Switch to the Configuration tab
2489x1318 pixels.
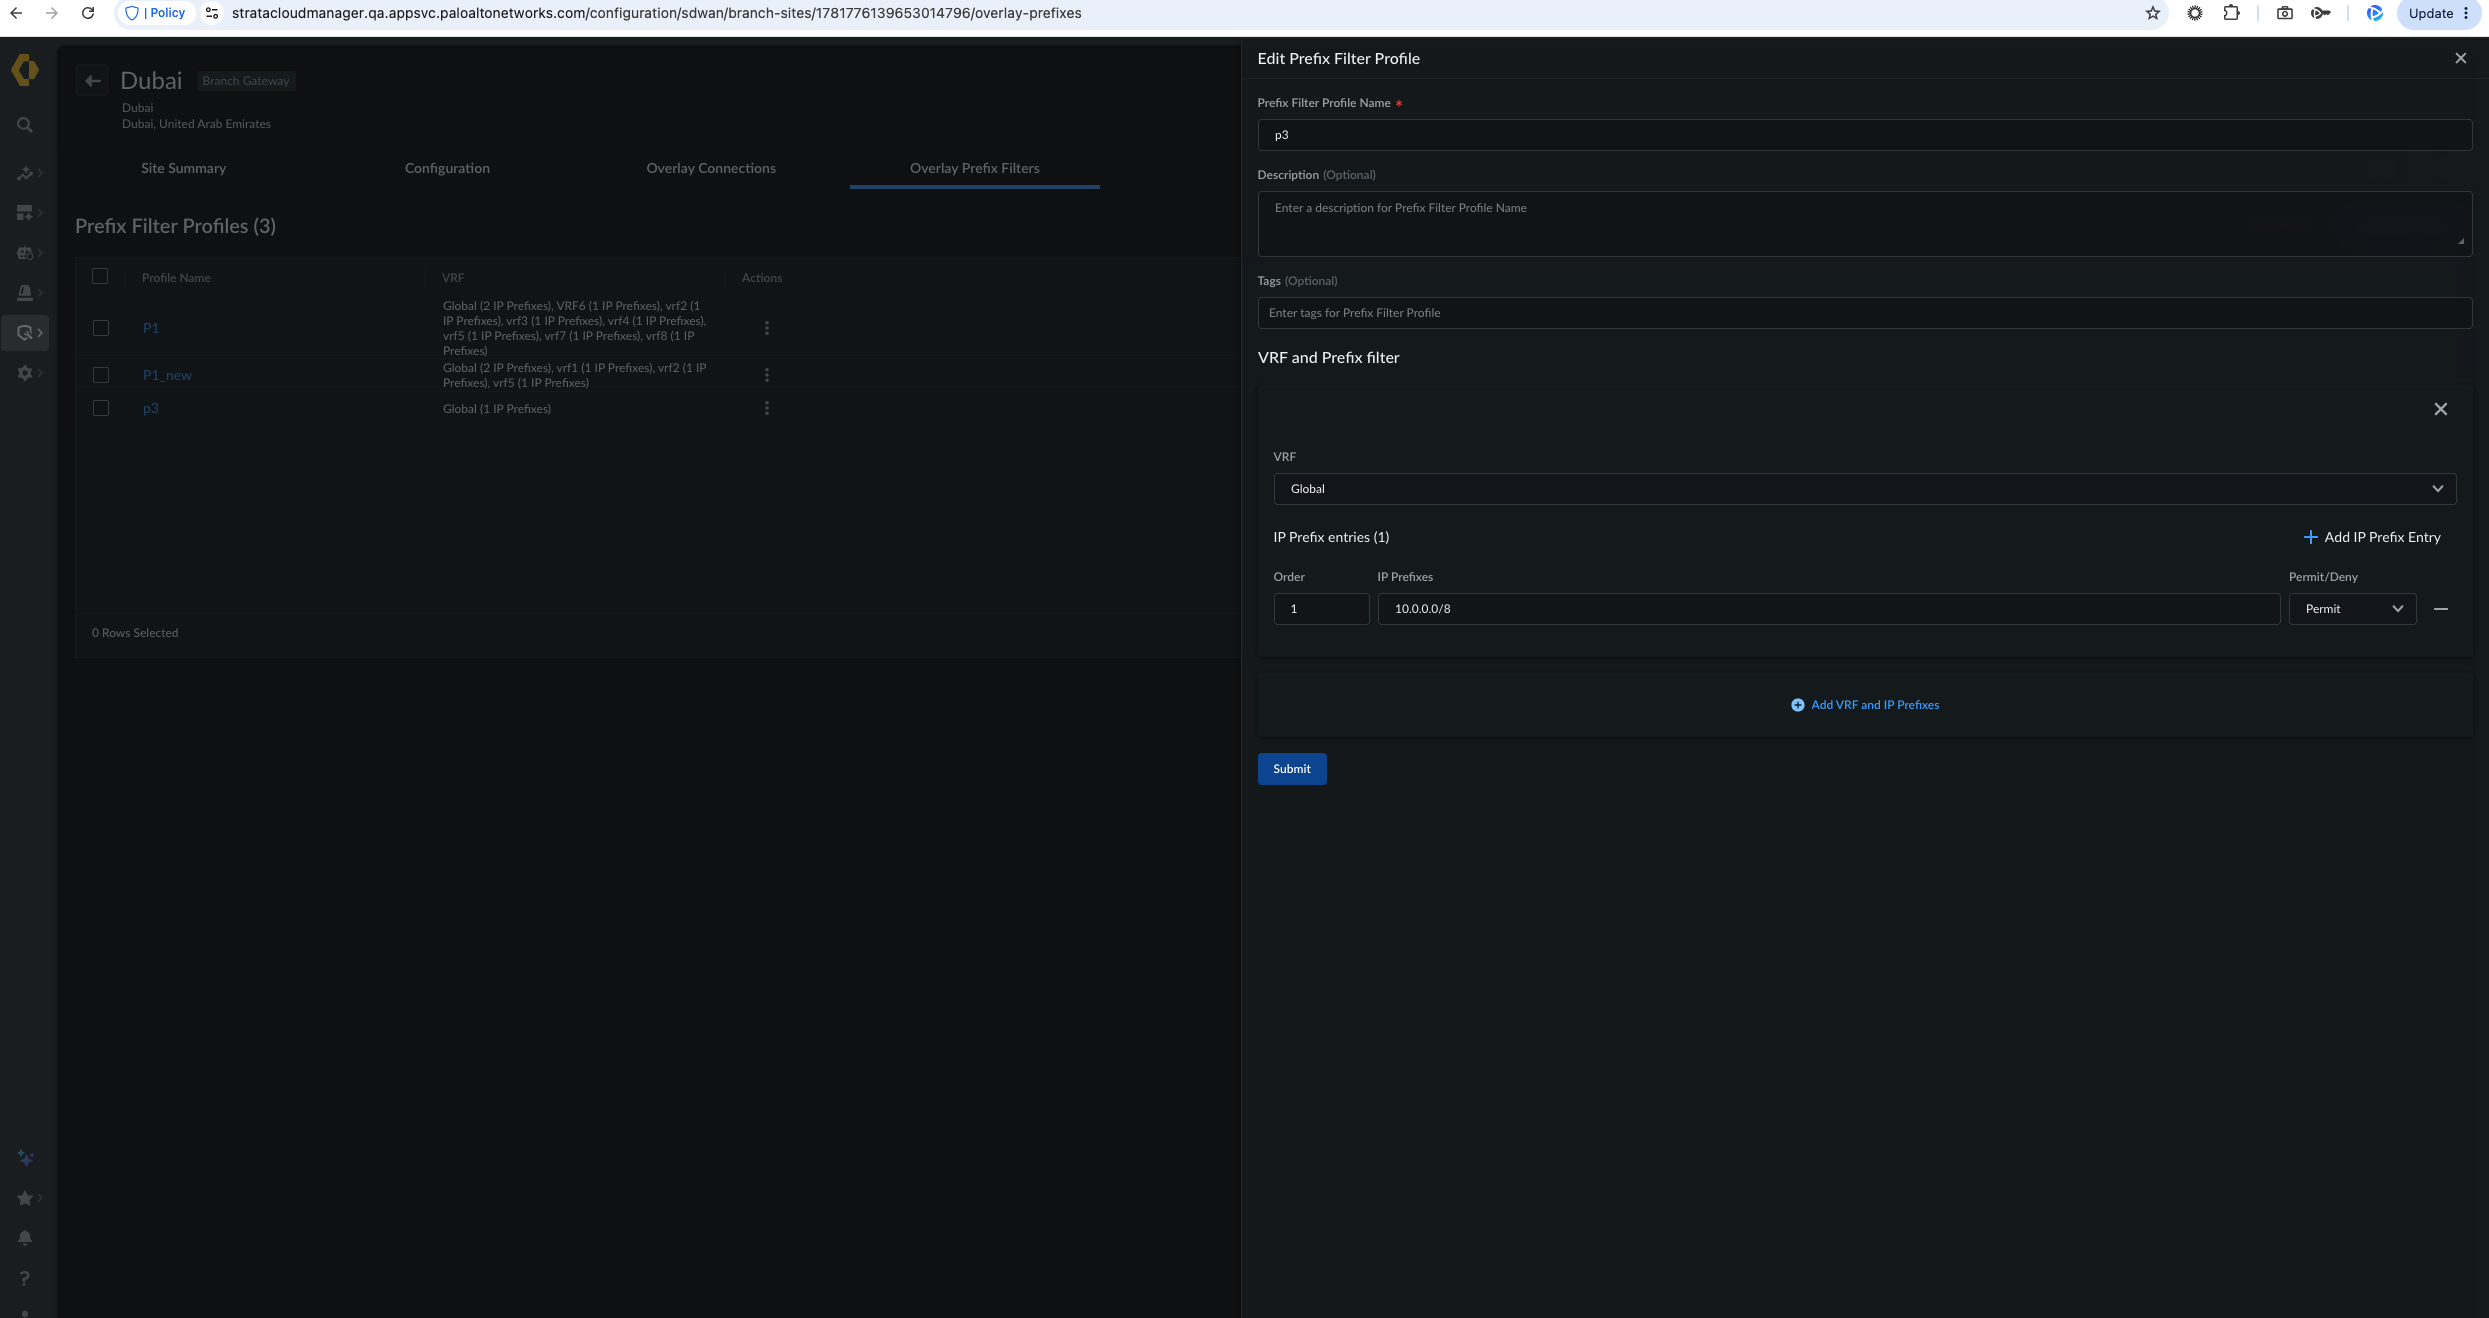point(447,168)
